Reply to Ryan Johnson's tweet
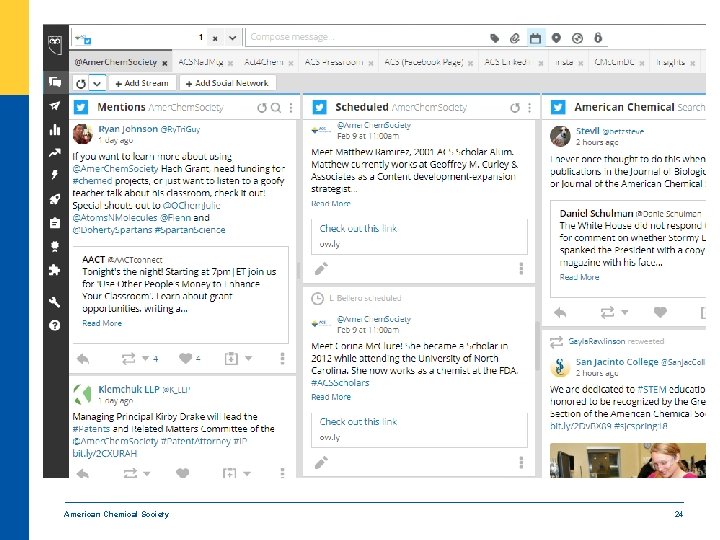Screen dimensions: 720x540 (x=83, y=359)
